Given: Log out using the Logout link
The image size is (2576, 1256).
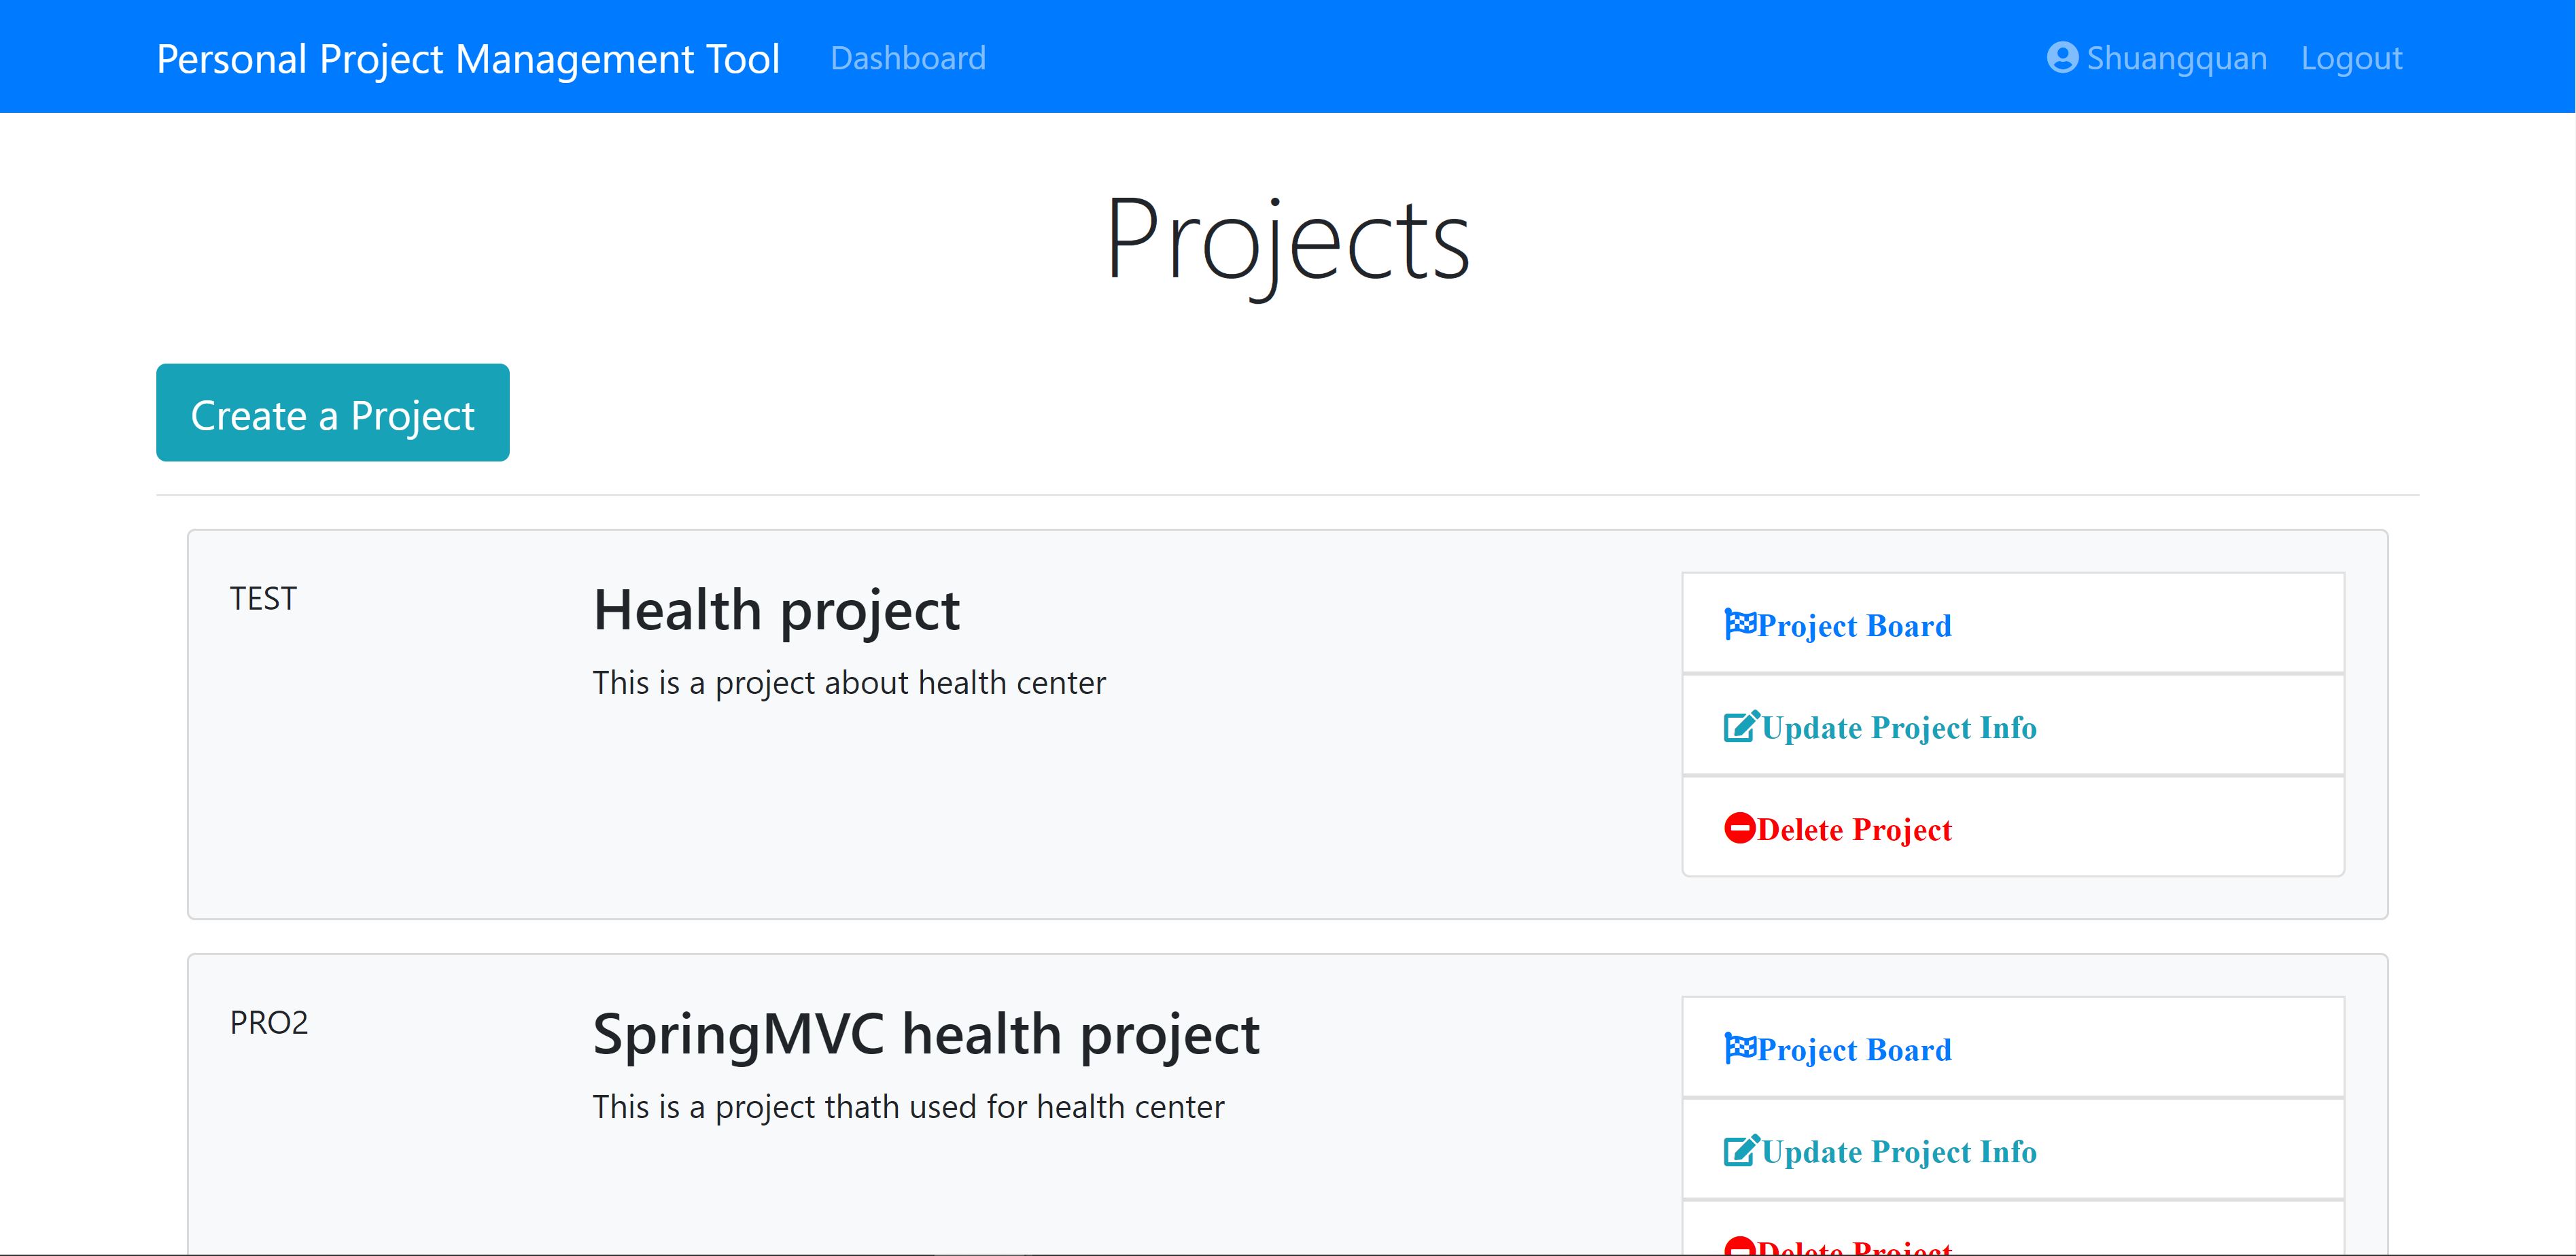Looking at the screenshot, I should tap(2351, 58).
